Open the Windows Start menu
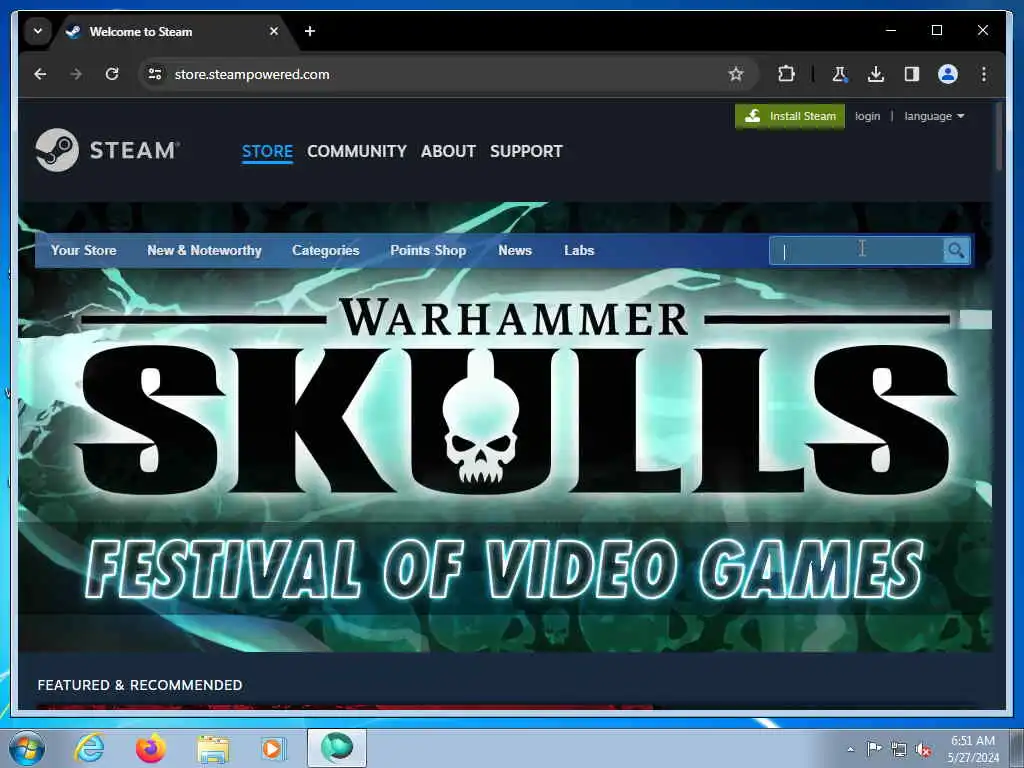 27,748
